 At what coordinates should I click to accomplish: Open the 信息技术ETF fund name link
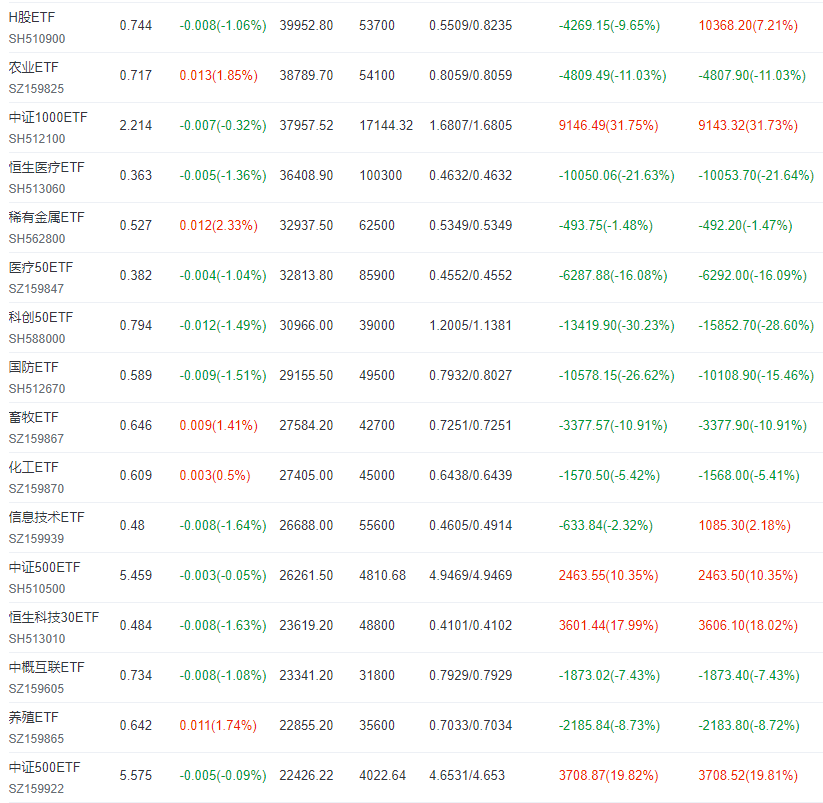[x=46, y=517]
